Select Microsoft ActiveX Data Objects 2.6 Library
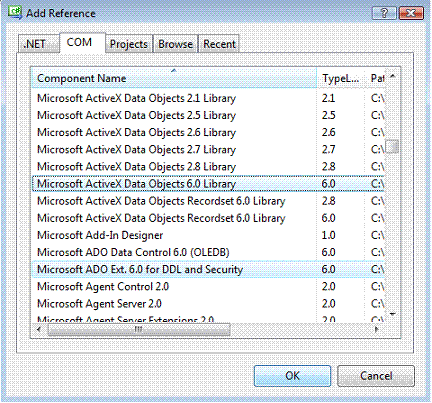This screenshot has height=403, width=432. (208, 132)
